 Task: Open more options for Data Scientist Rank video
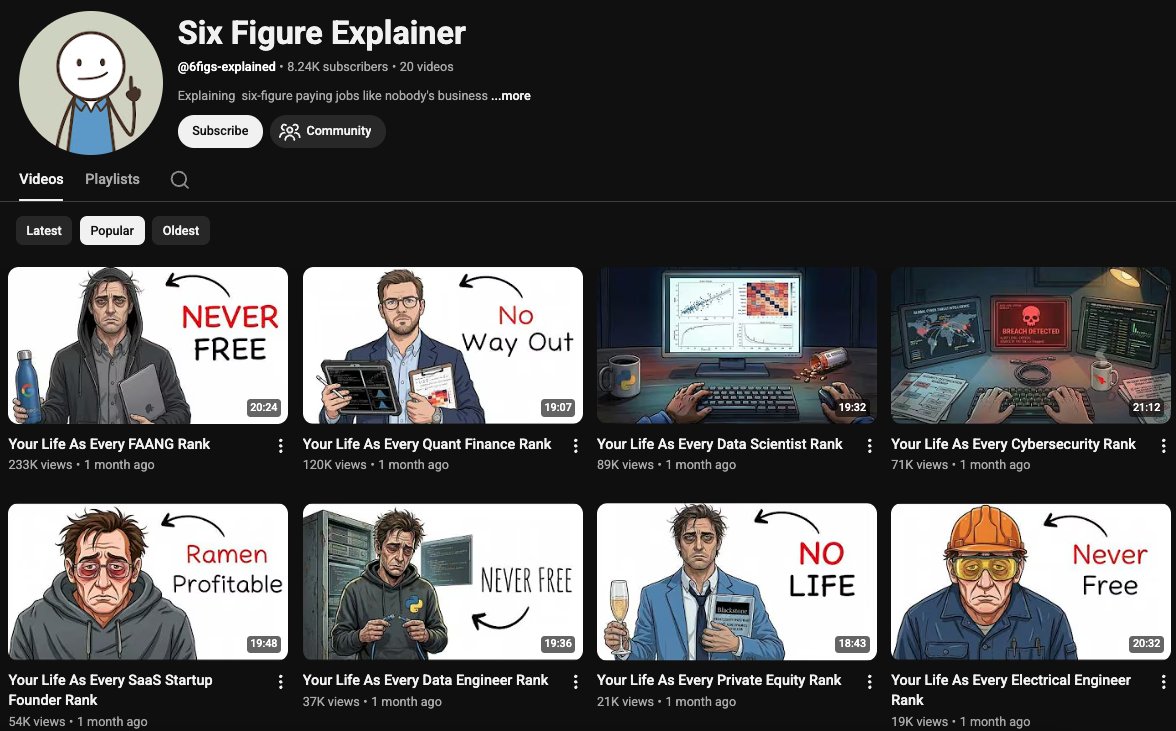tap(869, 446)
